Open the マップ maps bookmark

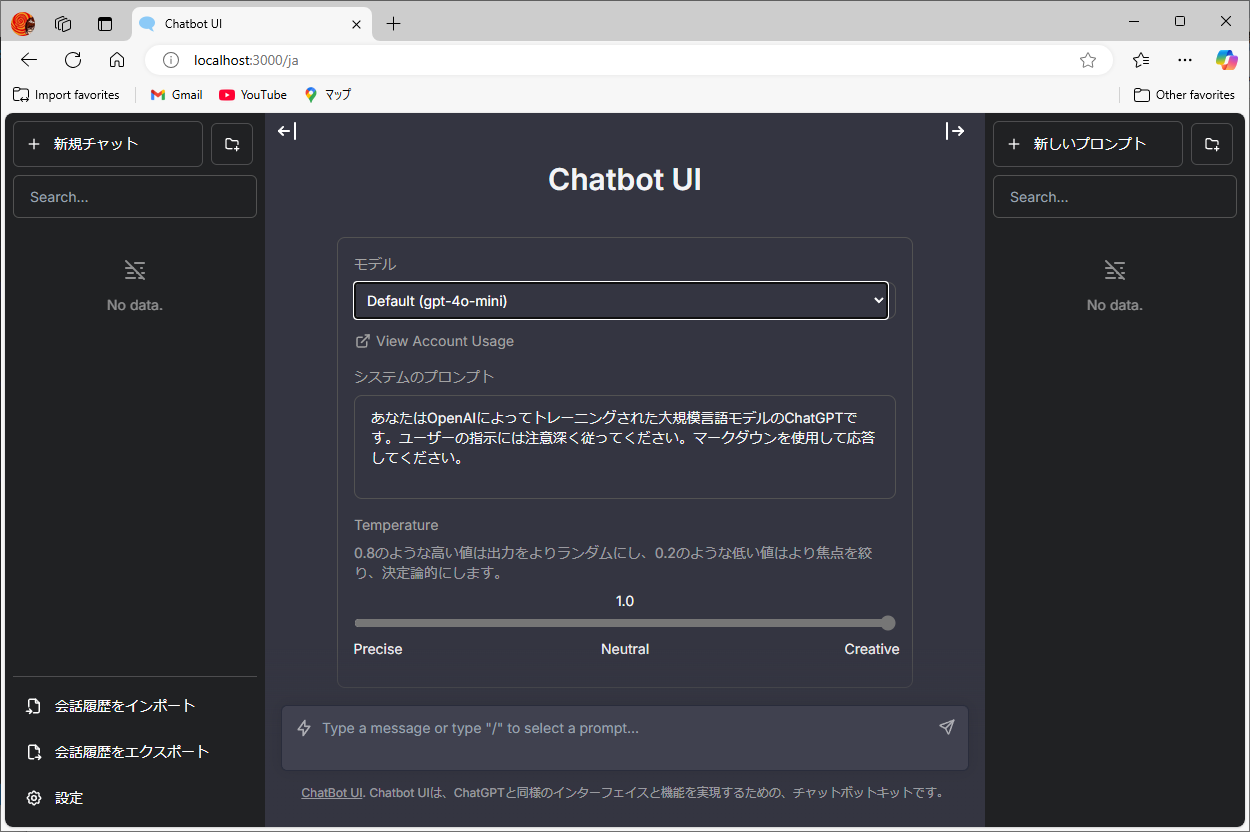[x=328, y=95]
